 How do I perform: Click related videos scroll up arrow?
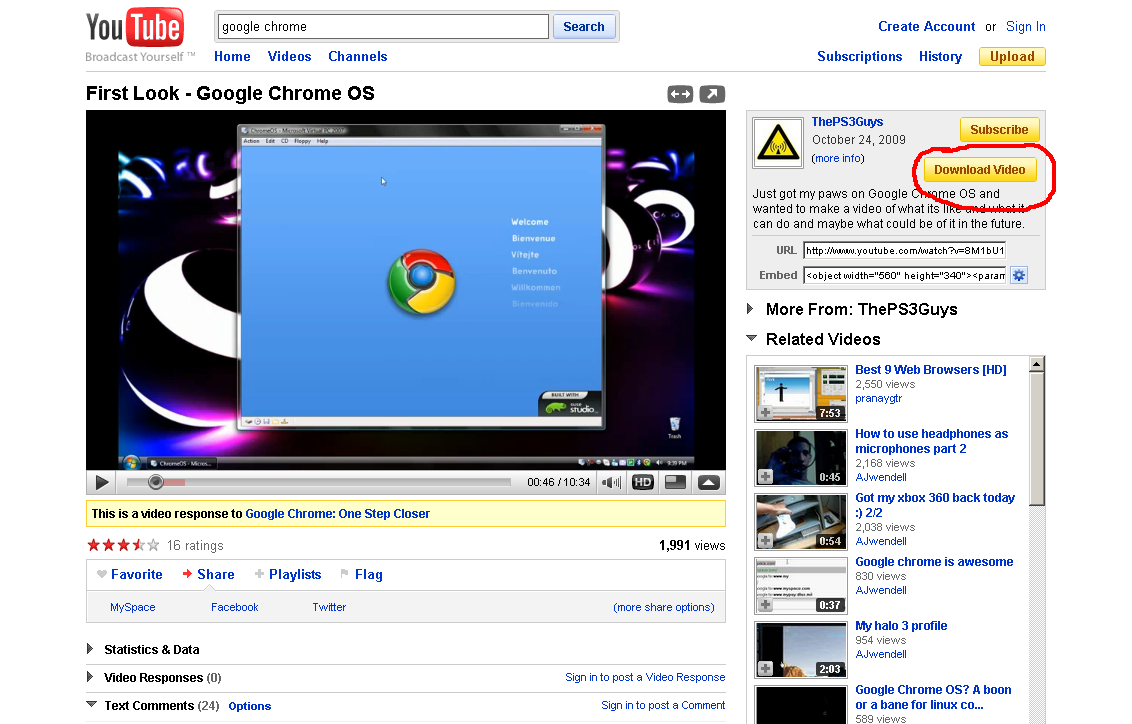coord(1037,364)
